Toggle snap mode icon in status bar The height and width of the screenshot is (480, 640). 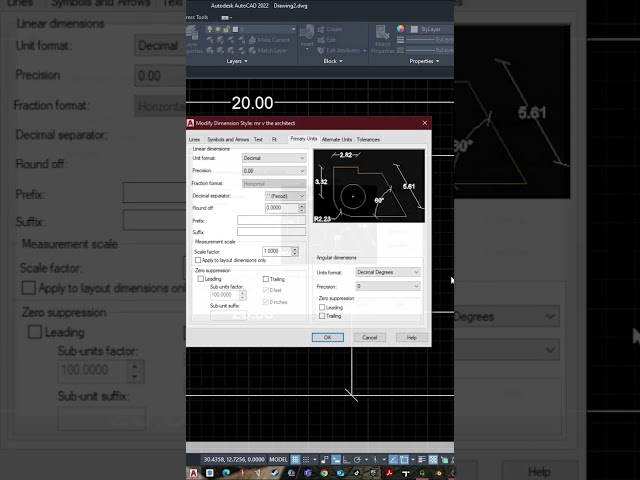(306, 460)
